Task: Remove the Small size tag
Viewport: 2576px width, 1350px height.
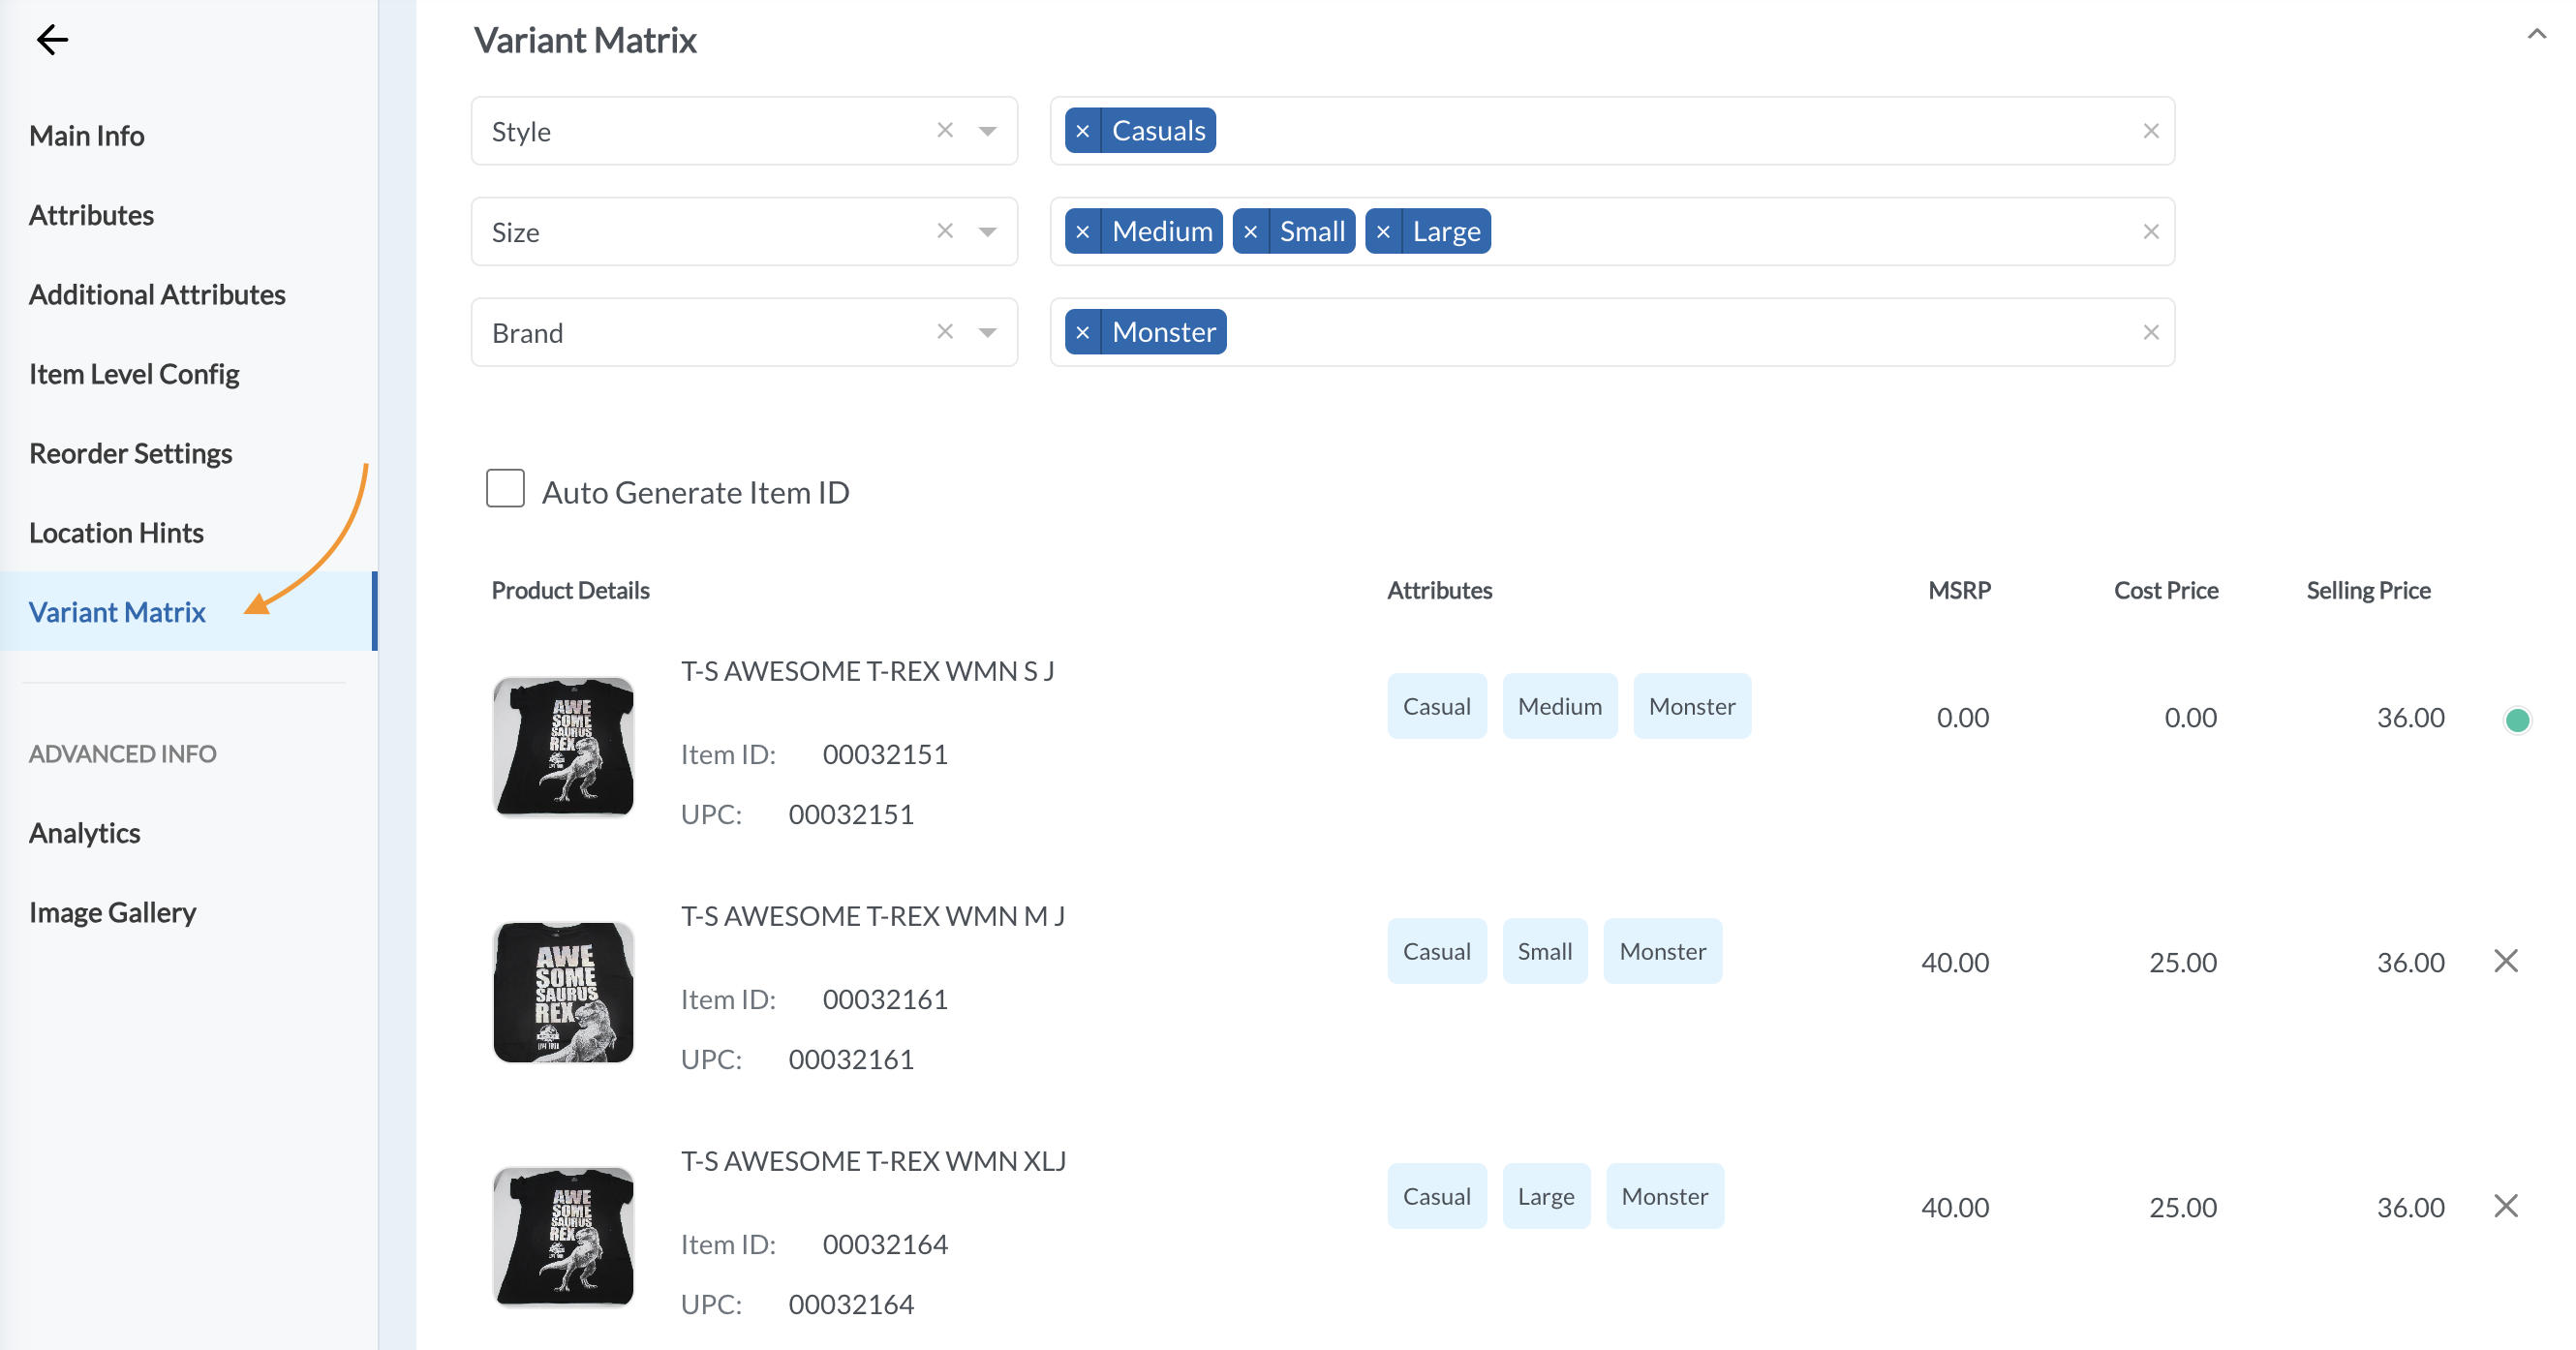Action: pyautogui.click(x=1251, y=232)
